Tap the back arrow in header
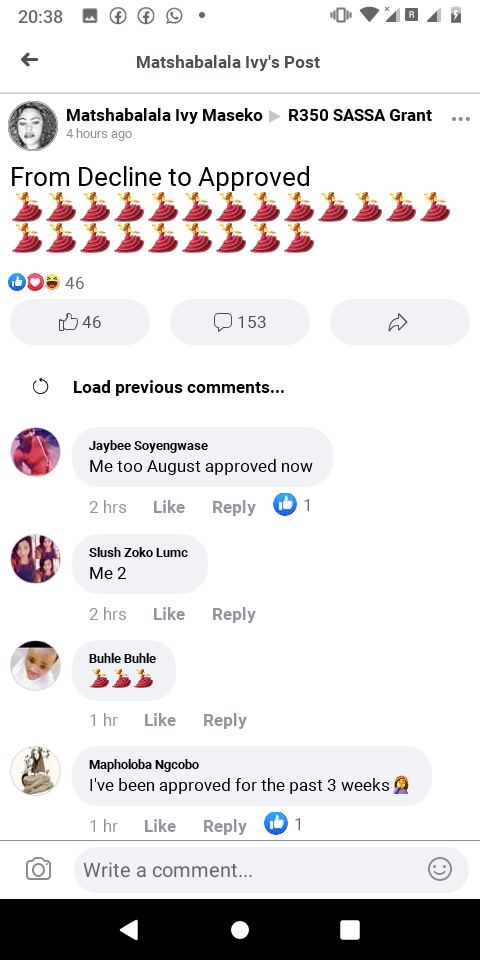This screenshot has height=960, width=480. tap(29, 59)
